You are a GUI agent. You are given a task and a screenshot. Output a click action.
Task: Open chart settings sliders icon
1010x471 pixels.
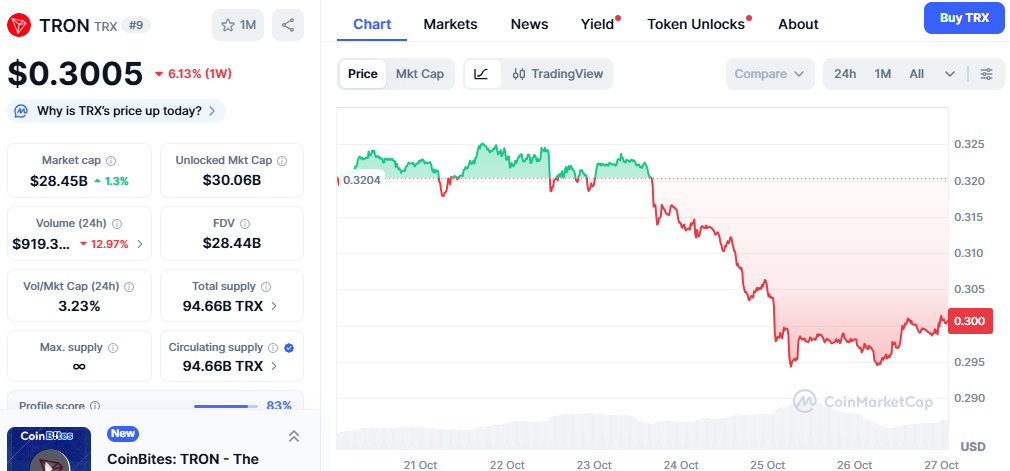pos(986,74)
